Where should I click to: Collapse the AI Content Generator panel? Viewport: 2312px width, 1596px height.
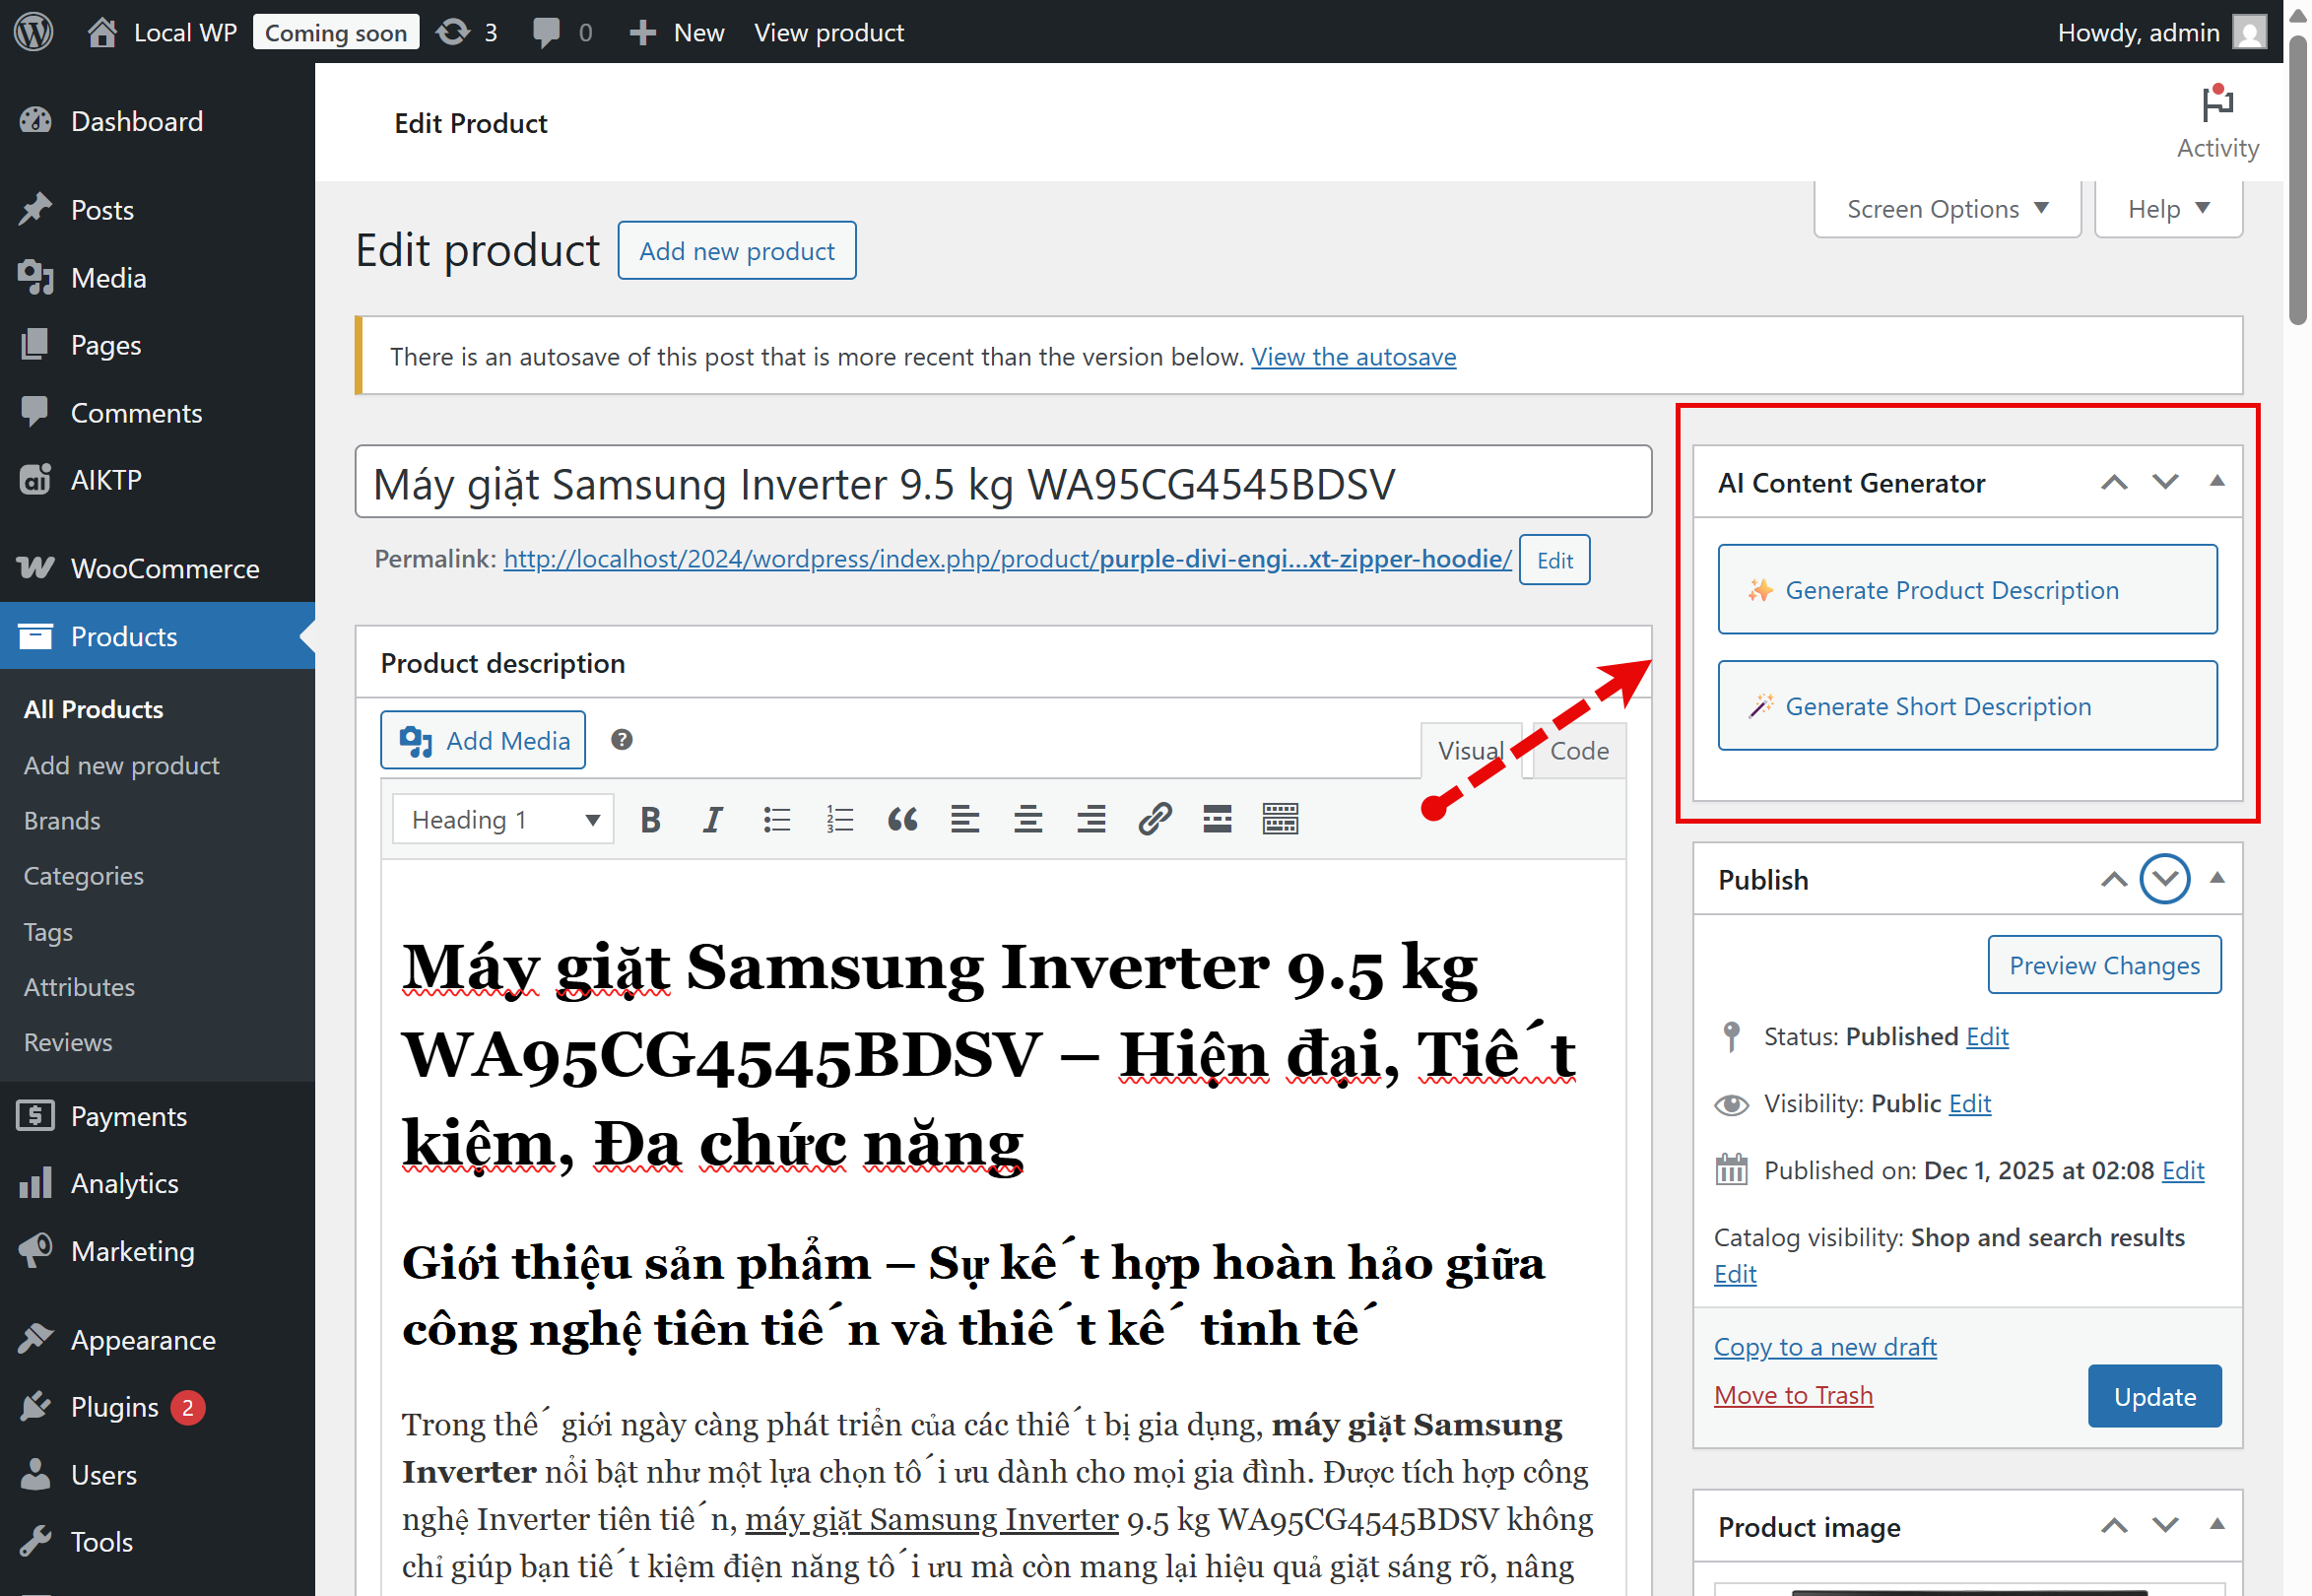[2217, 482]
